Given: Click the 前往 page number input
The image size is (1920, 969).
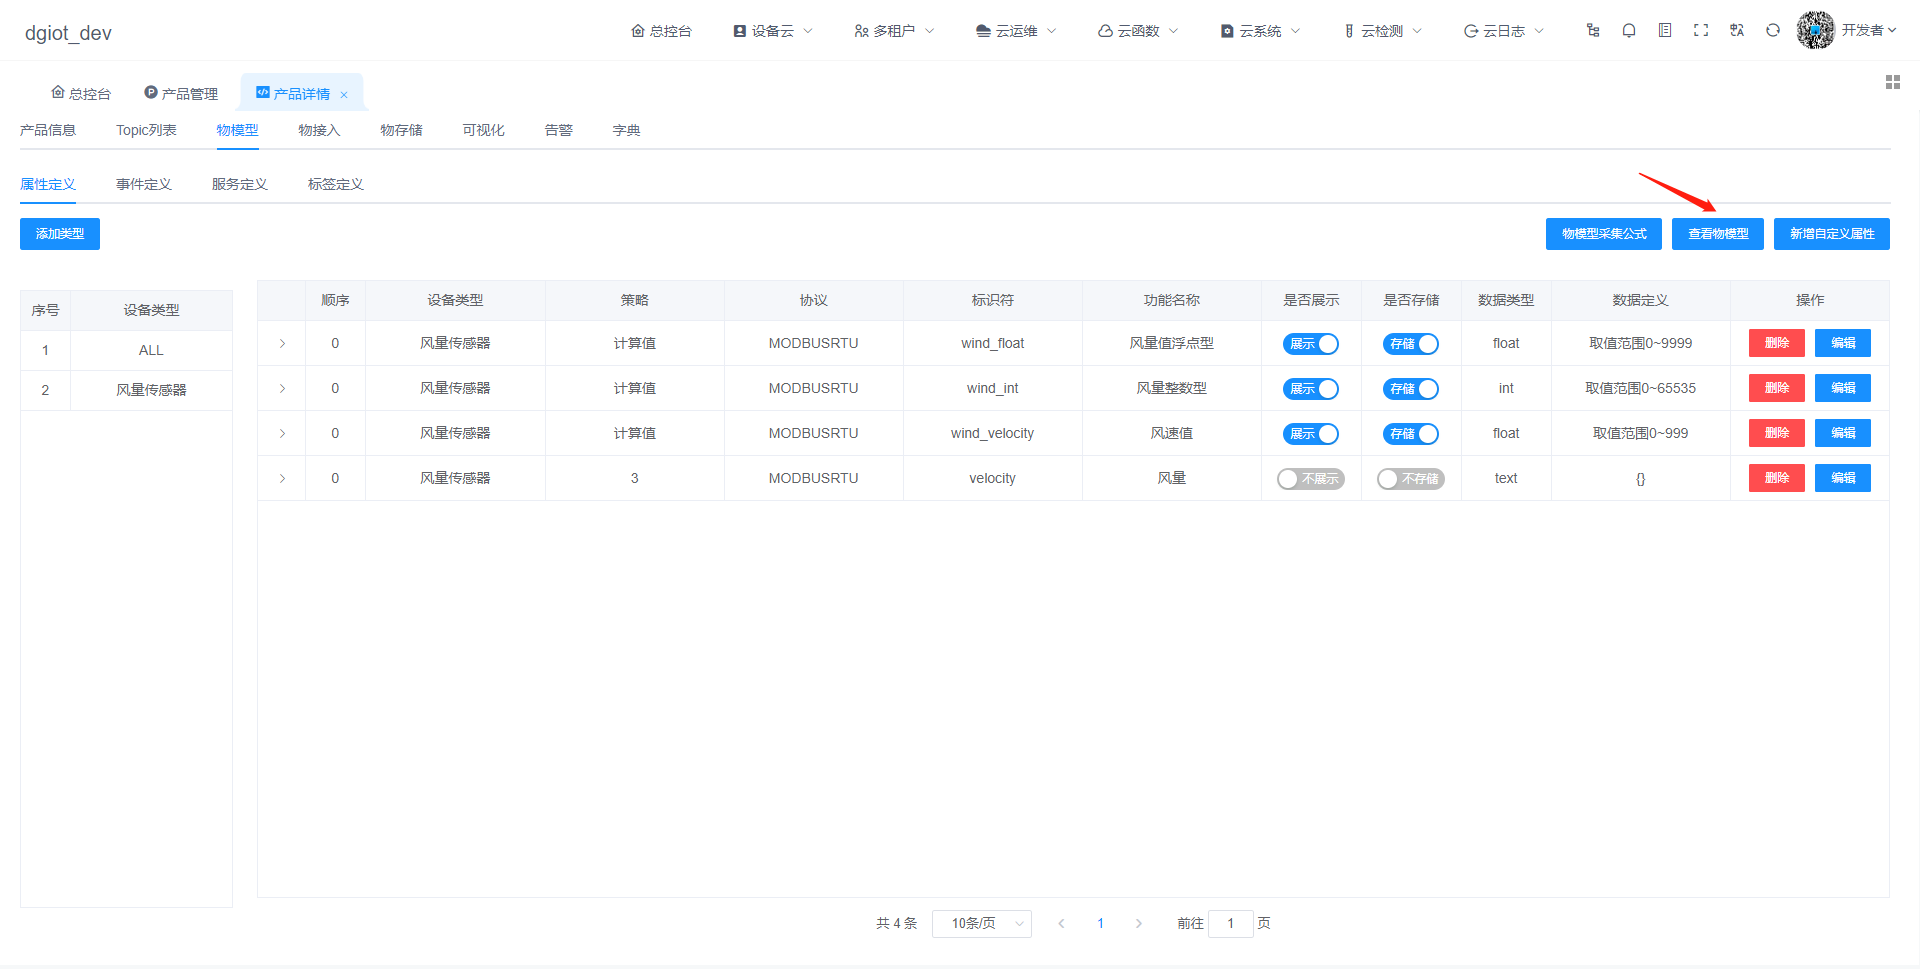Looking at the screenshot, I should [x=1230, y=923].
